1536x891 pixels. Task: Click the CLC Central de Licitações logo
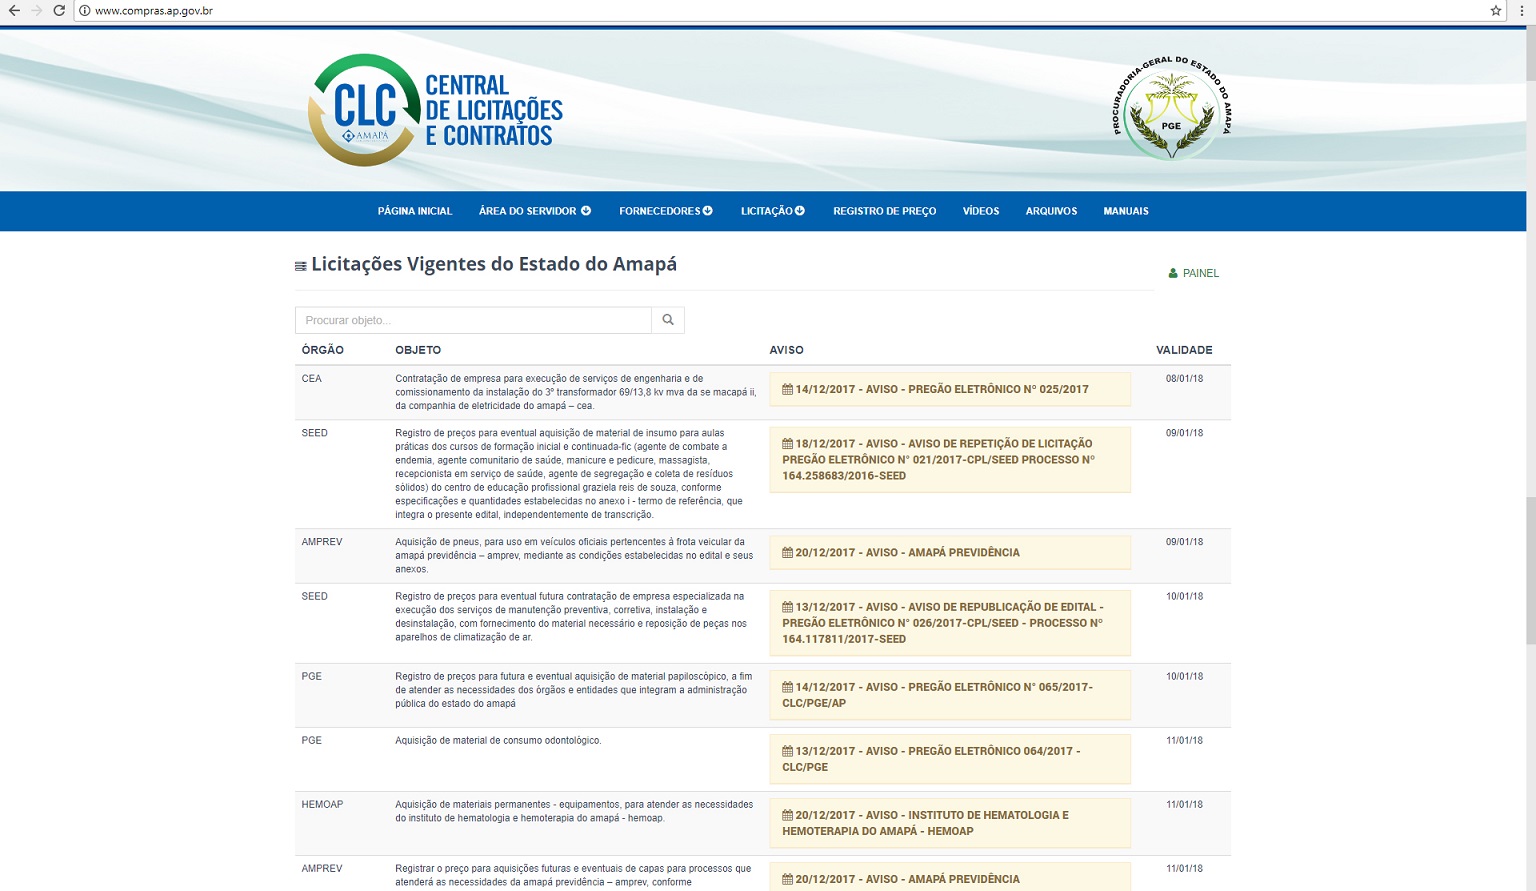click(436, 110)
